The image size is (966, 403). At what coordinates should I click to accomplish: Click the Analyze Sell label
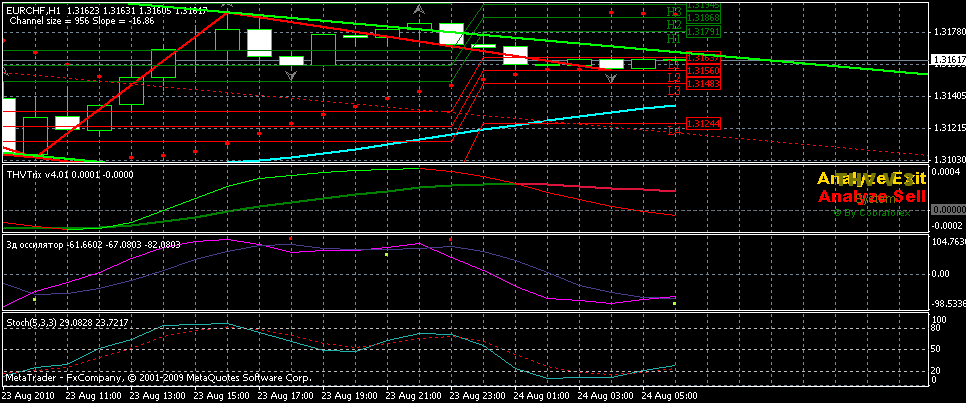(x=872, y=198)
